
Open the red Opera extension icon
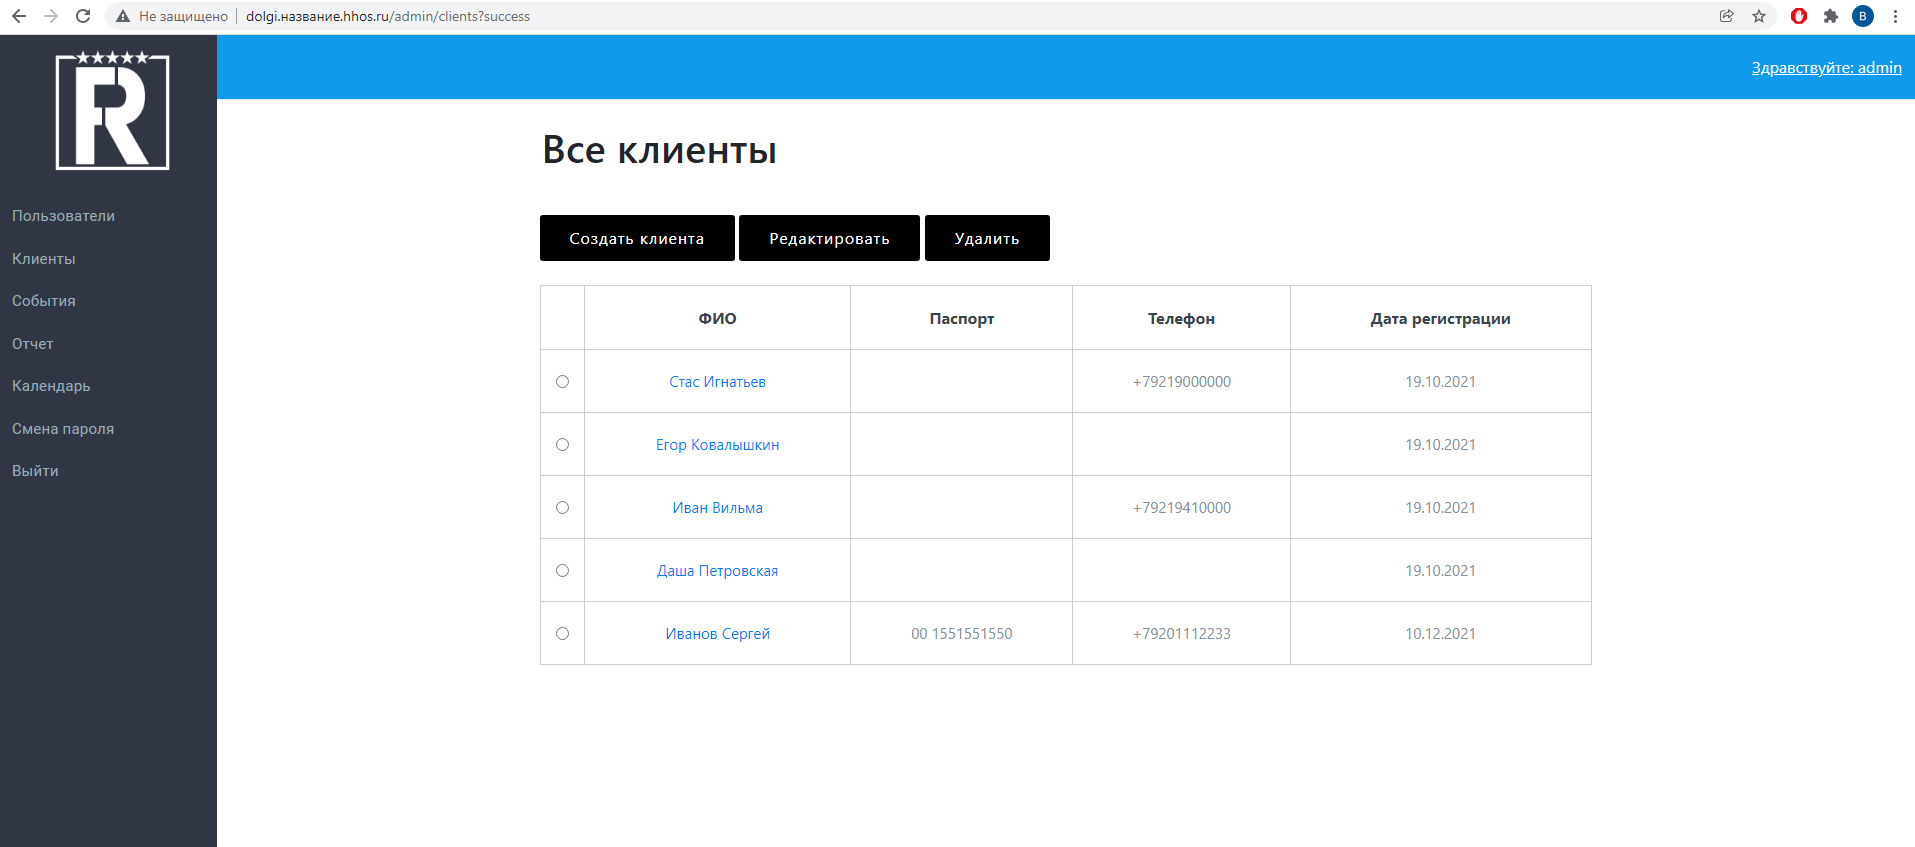(1799, 16)
